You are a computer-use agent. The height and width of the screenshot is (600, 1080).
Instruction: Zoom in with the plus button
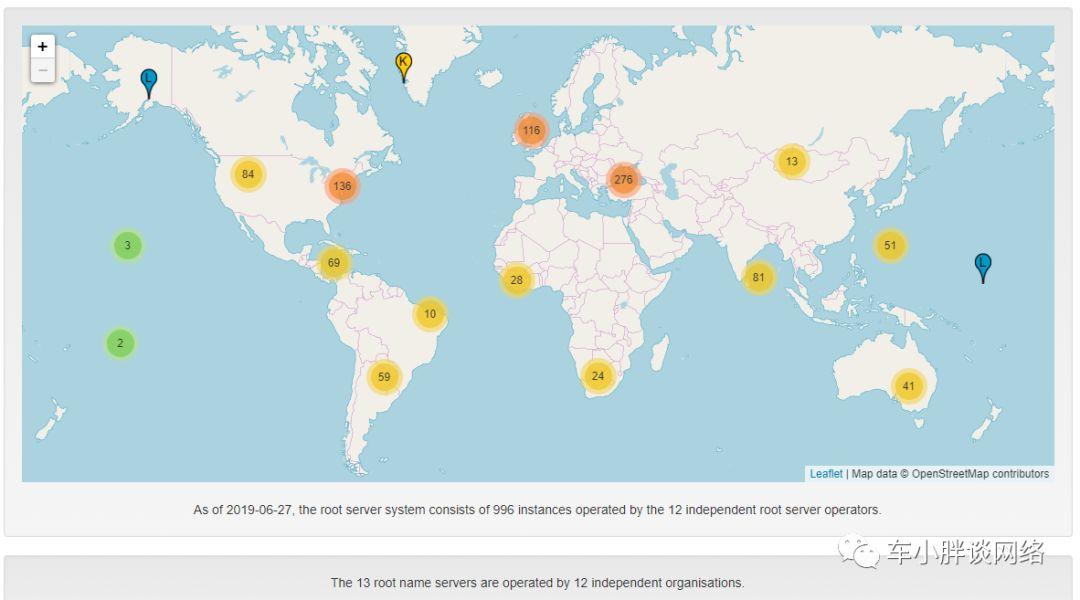pyautogui.click(x=43, y=46)
